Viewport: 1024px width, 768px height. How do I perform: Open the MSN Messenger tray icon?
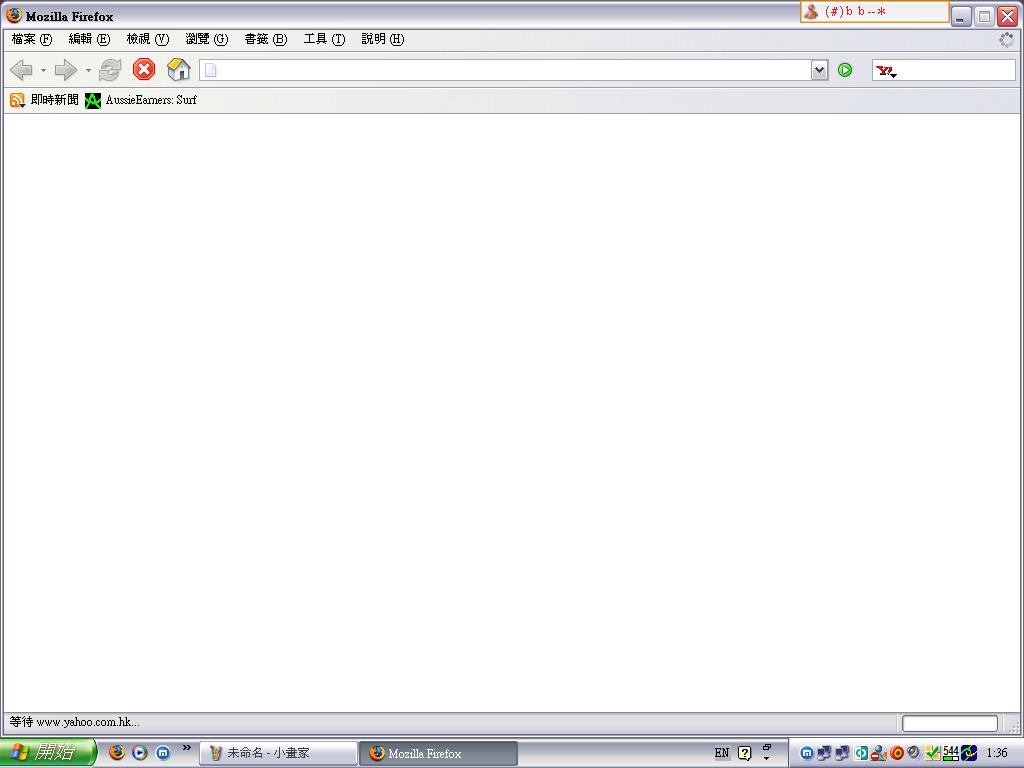click(x=879, y=753)
